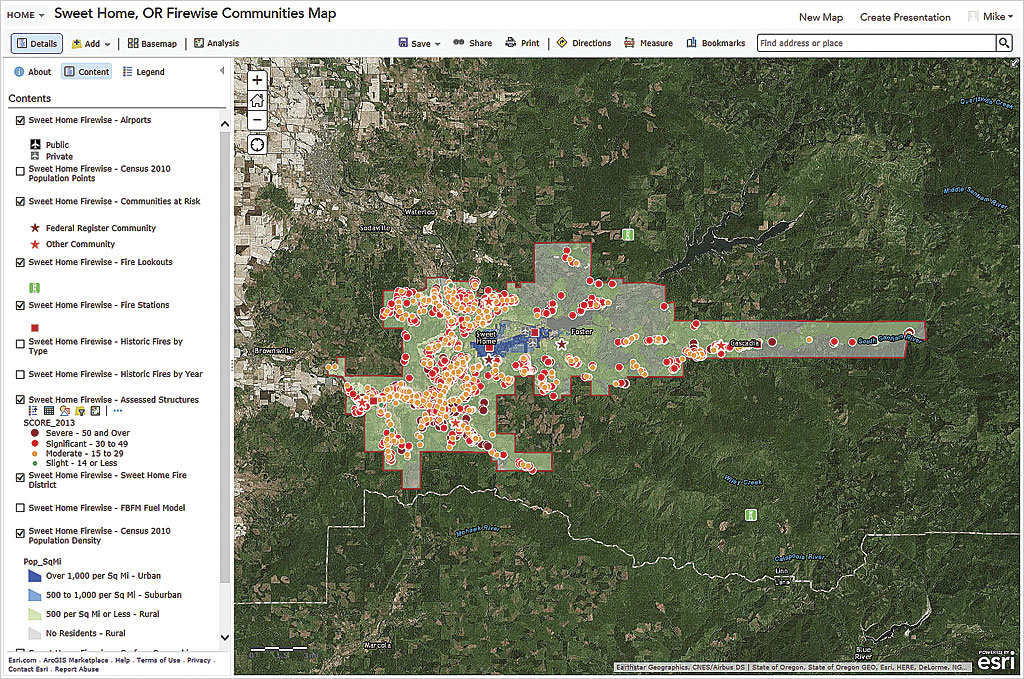Viewport: 1024px width, 679px height.
Task: Toggle the Fire Stations layer
Action: point(20,306)
